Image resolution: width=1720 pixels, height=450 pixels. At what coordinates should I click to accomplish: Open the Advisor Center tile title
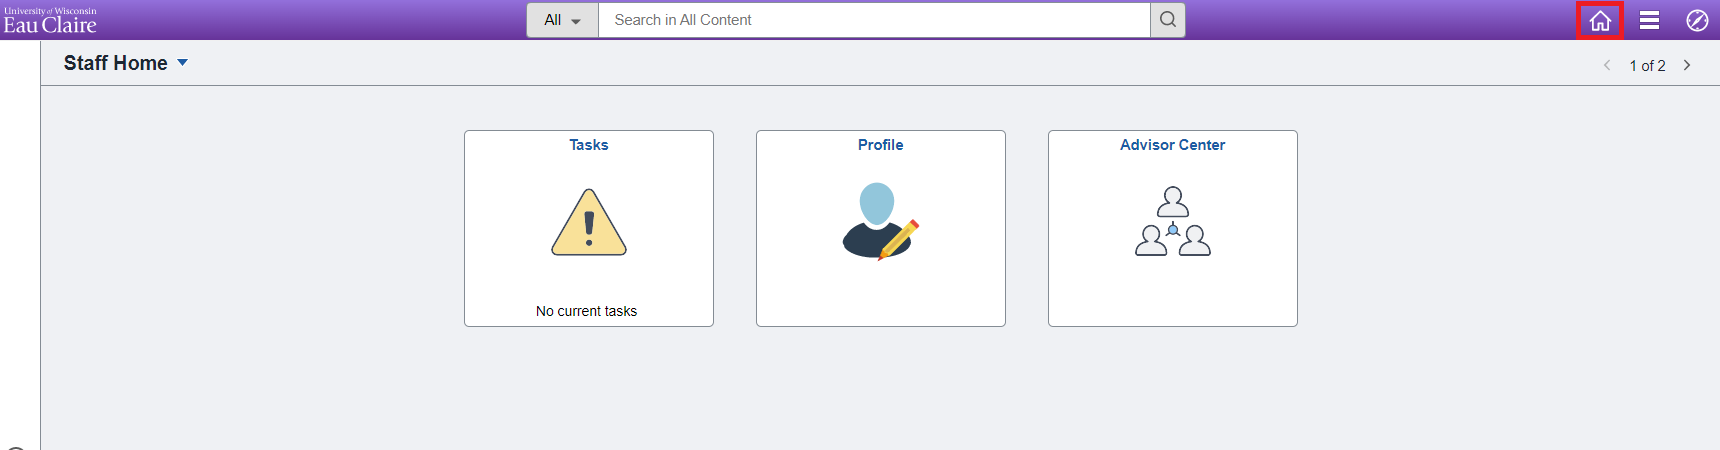coord(1172,145)
